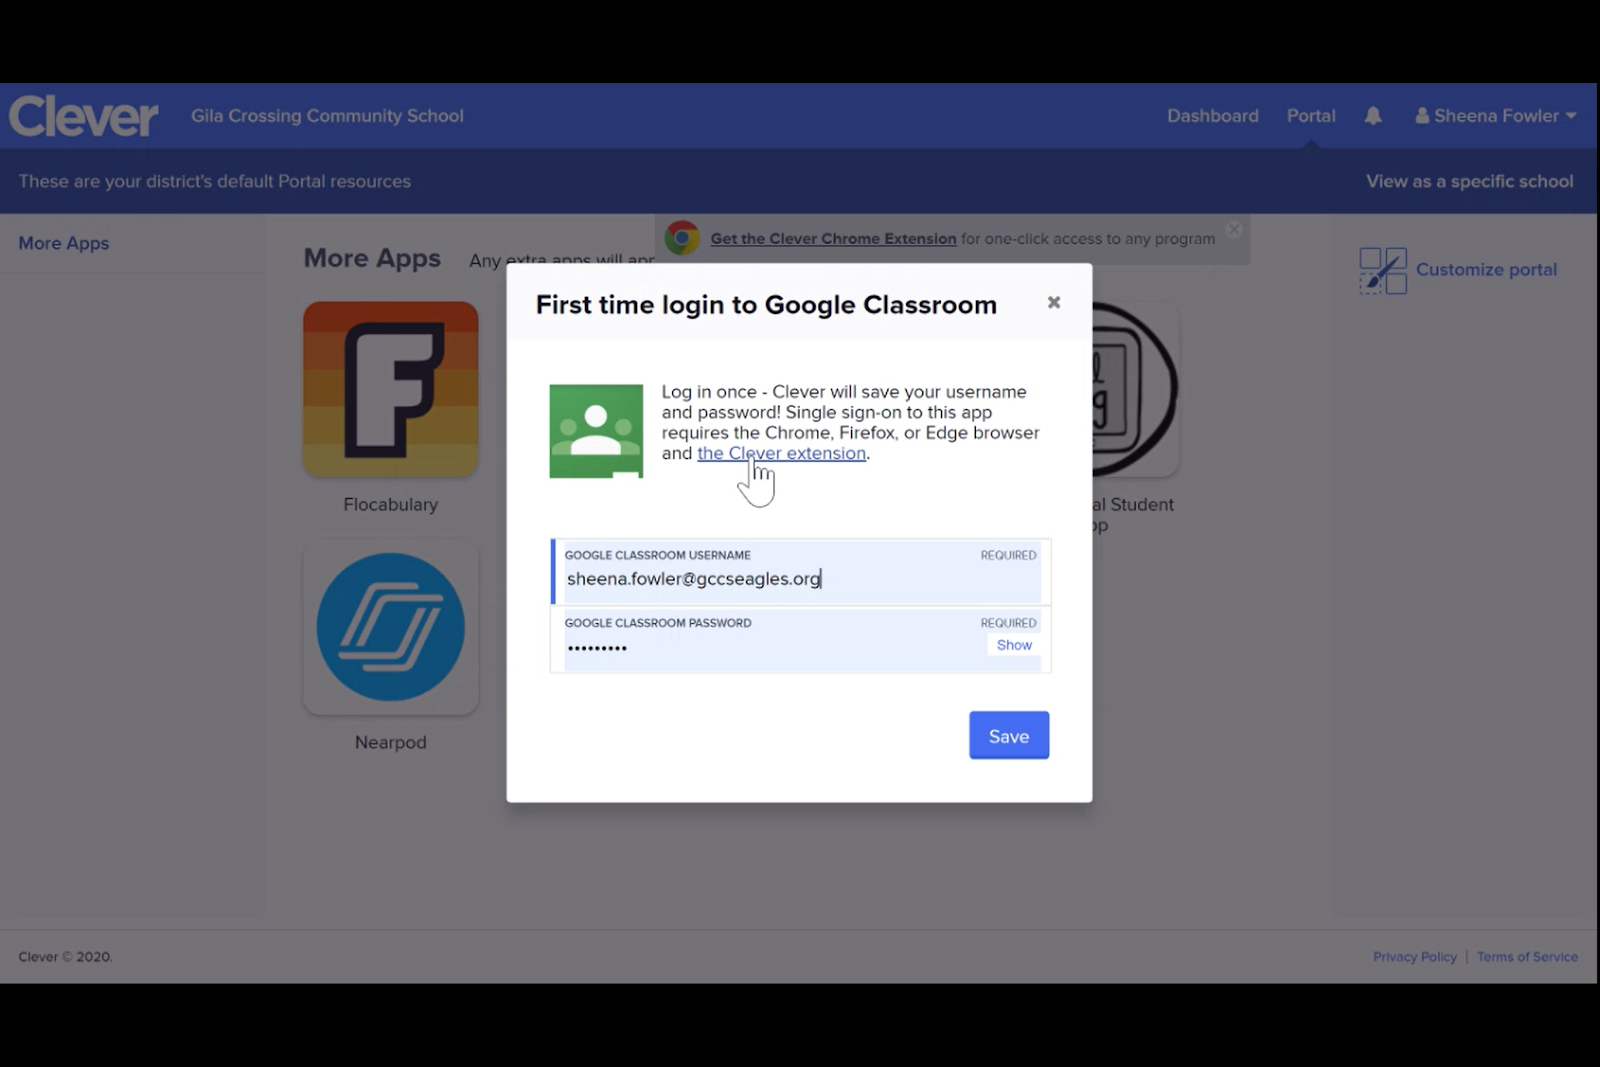The height and width of the screenshot is (1067, 1600).
Task: Show the Google Classroom password
Action: (x=1014, y=645)
